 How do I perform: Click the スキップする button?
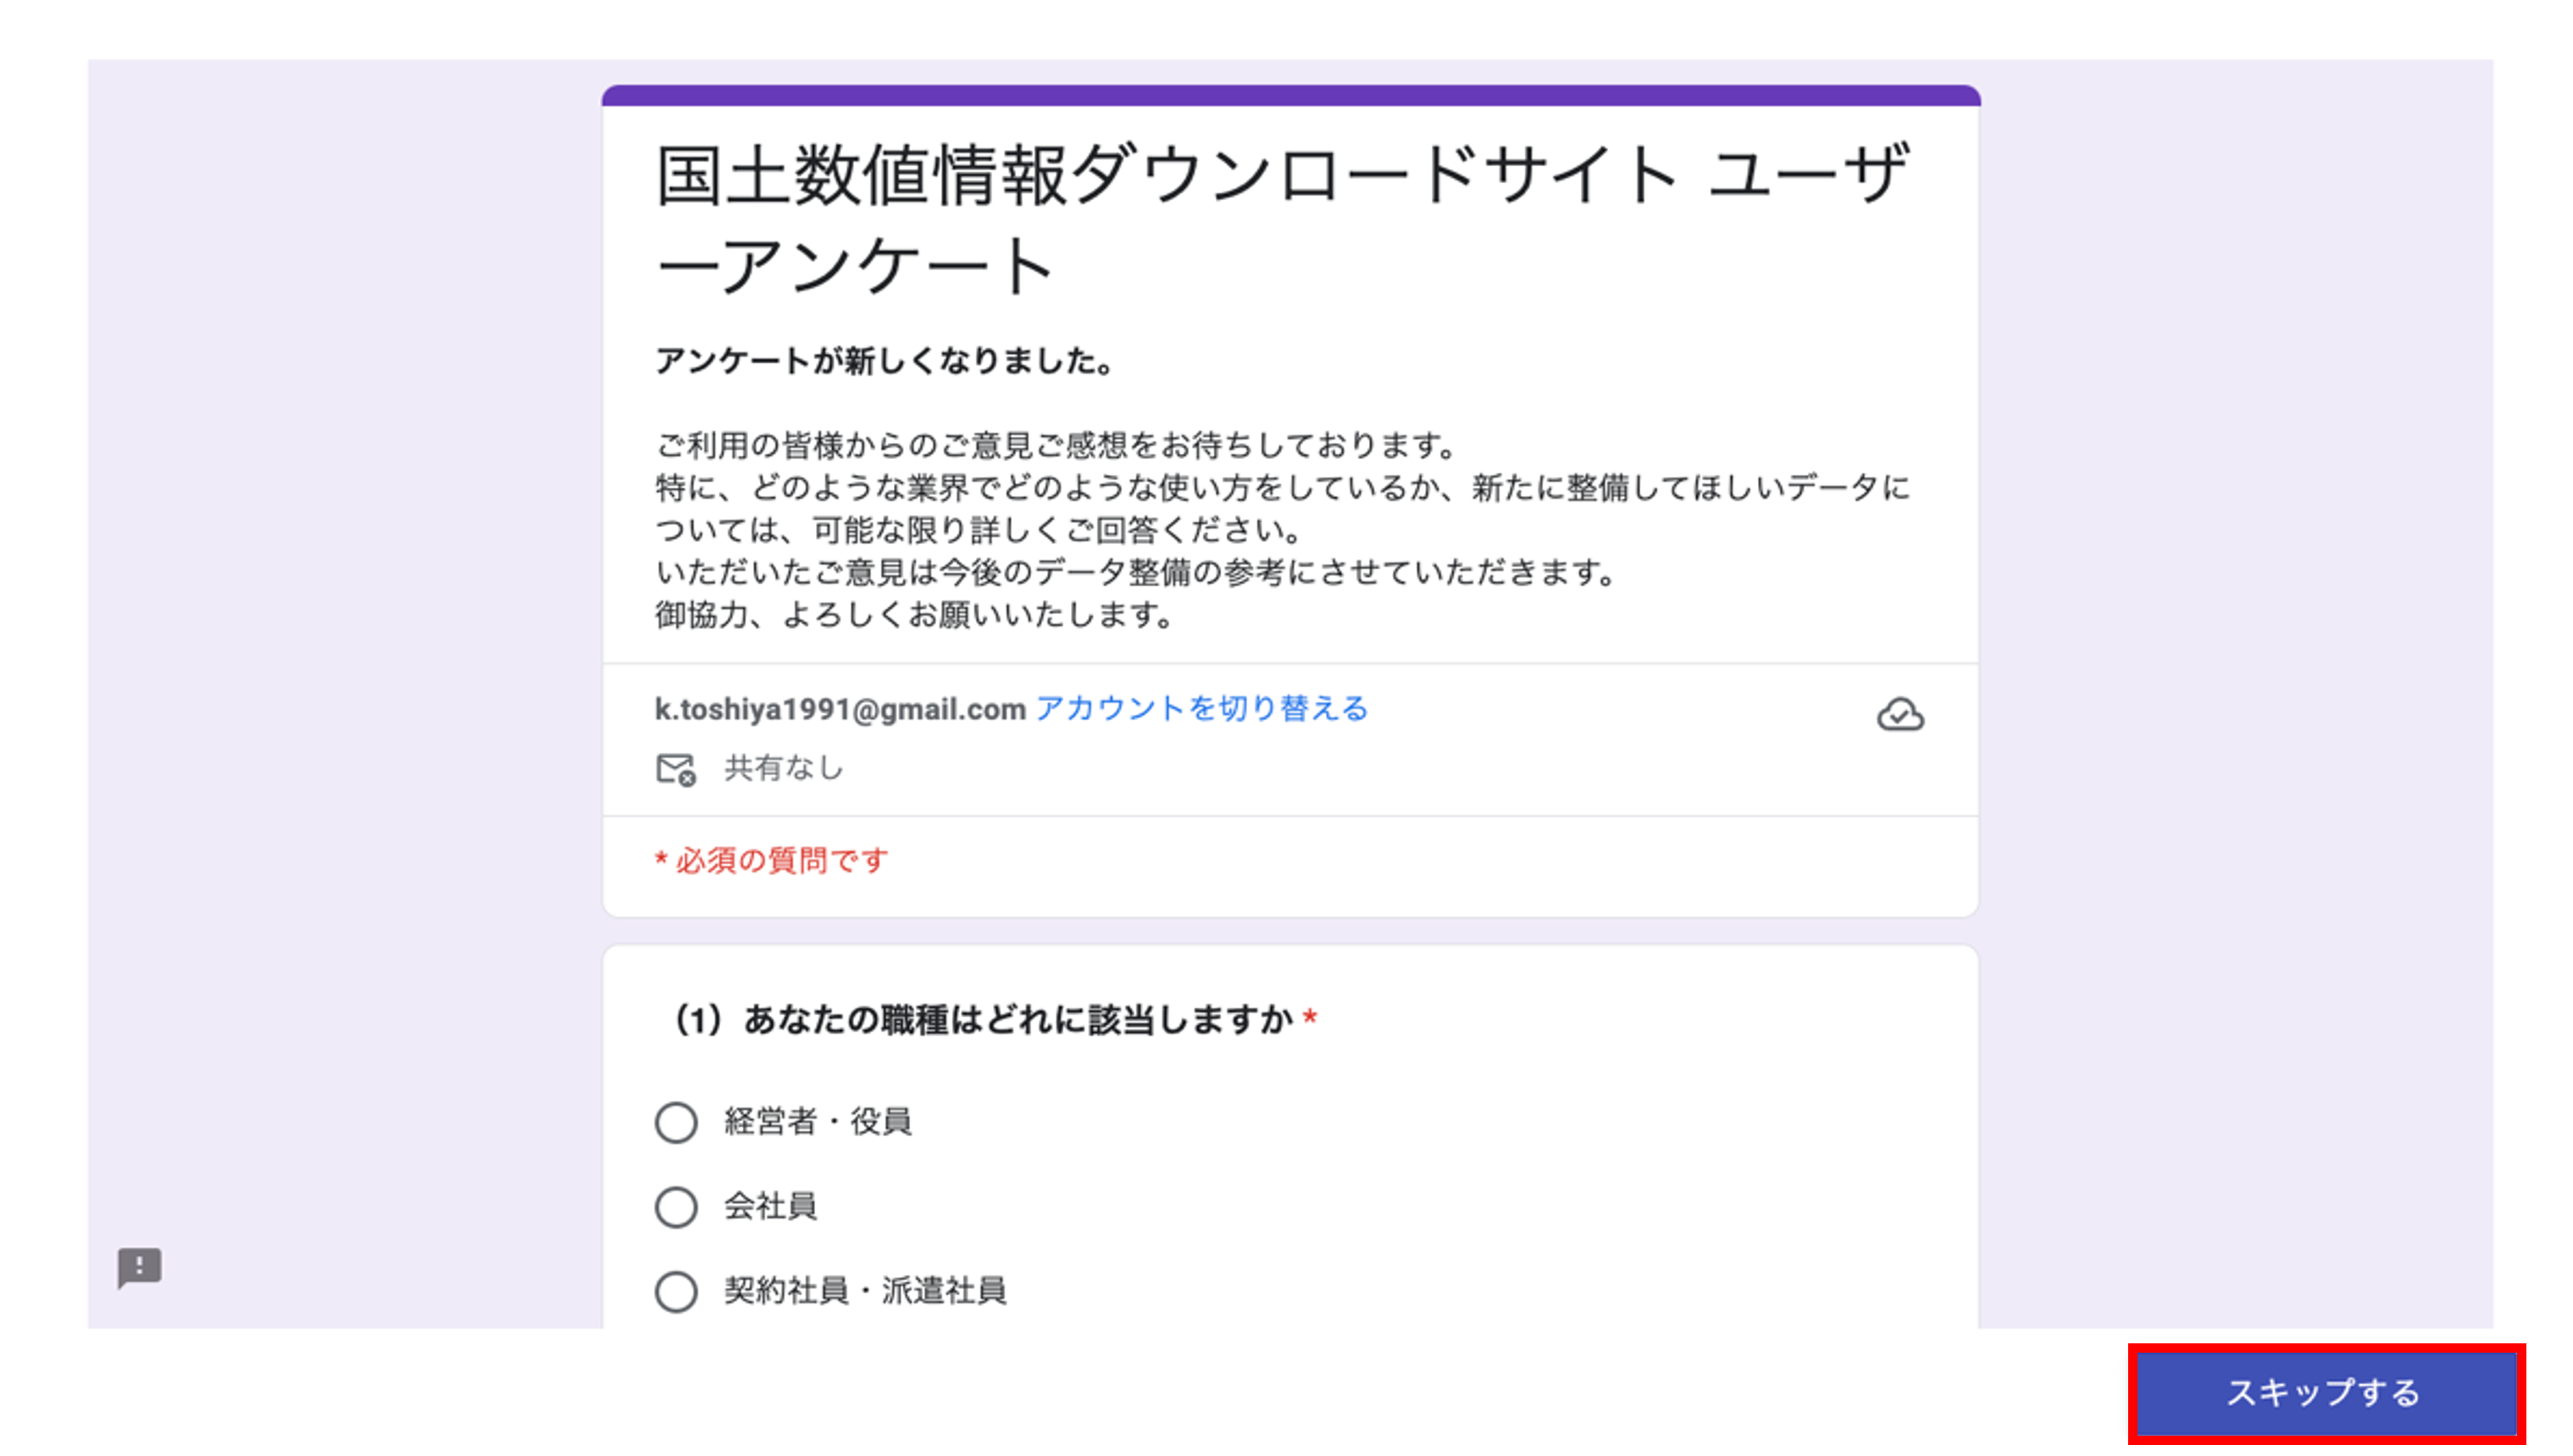coord(2324,1392)
